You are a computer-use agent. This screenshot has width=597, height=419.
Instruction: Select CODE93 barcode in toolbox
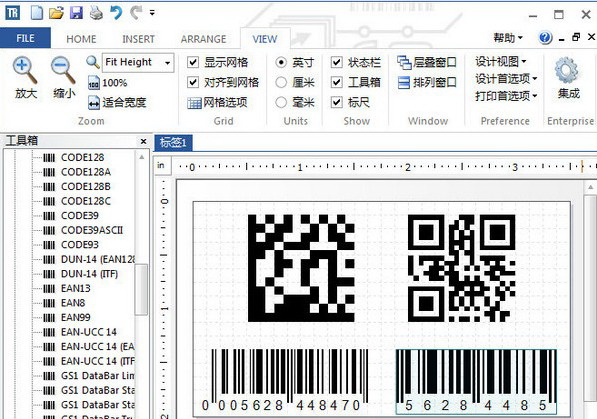tap(80, 245)
